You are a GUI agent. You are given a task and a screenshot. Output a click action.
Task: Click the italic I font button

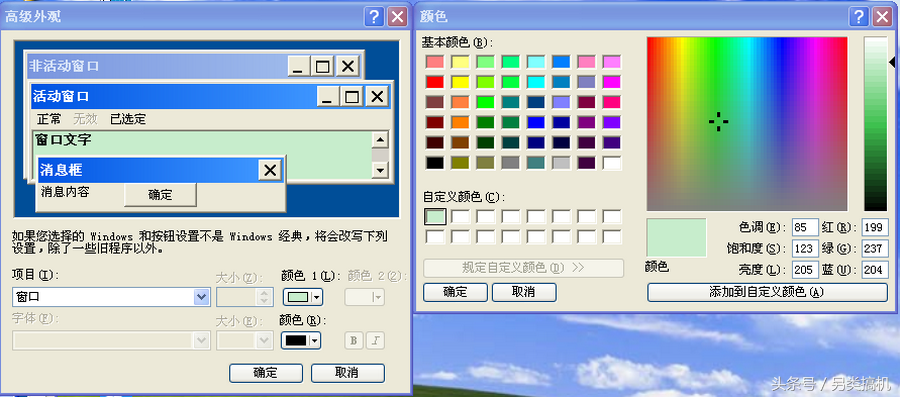(x=375, y=340)
